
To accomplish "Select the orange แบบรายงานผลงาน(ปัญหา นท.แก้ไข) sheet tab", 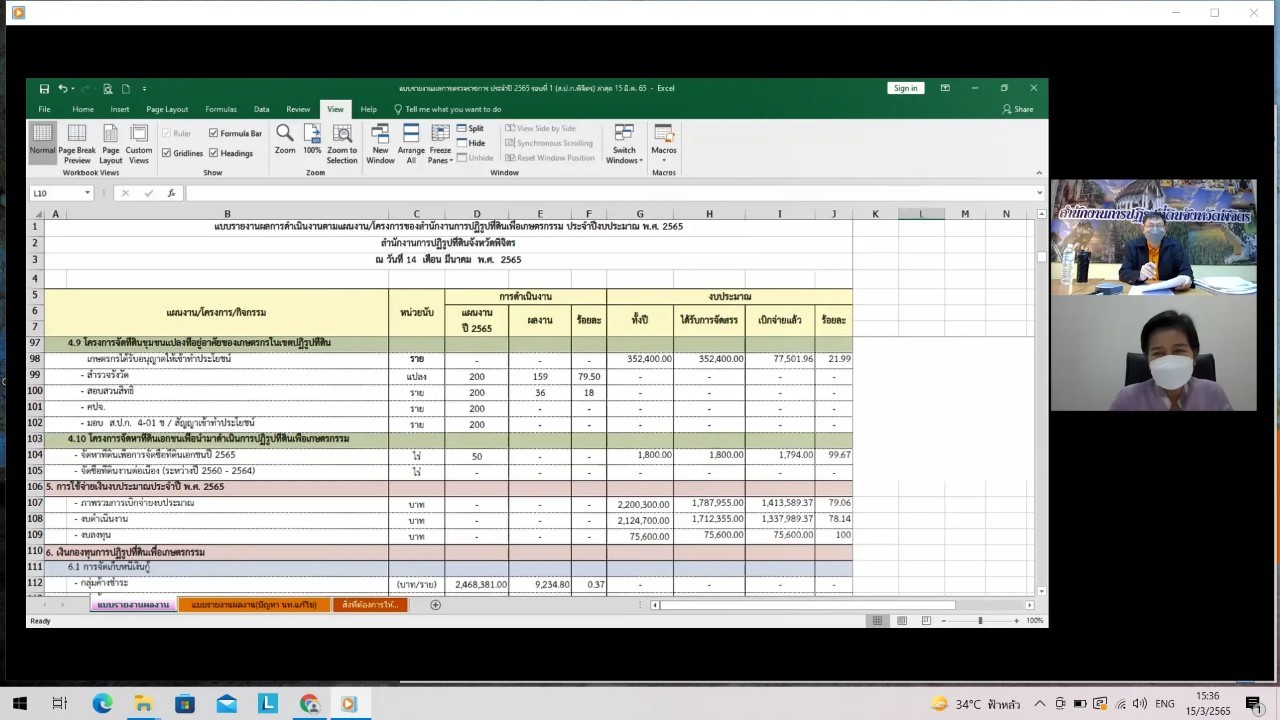I will (x=254, y=605).
